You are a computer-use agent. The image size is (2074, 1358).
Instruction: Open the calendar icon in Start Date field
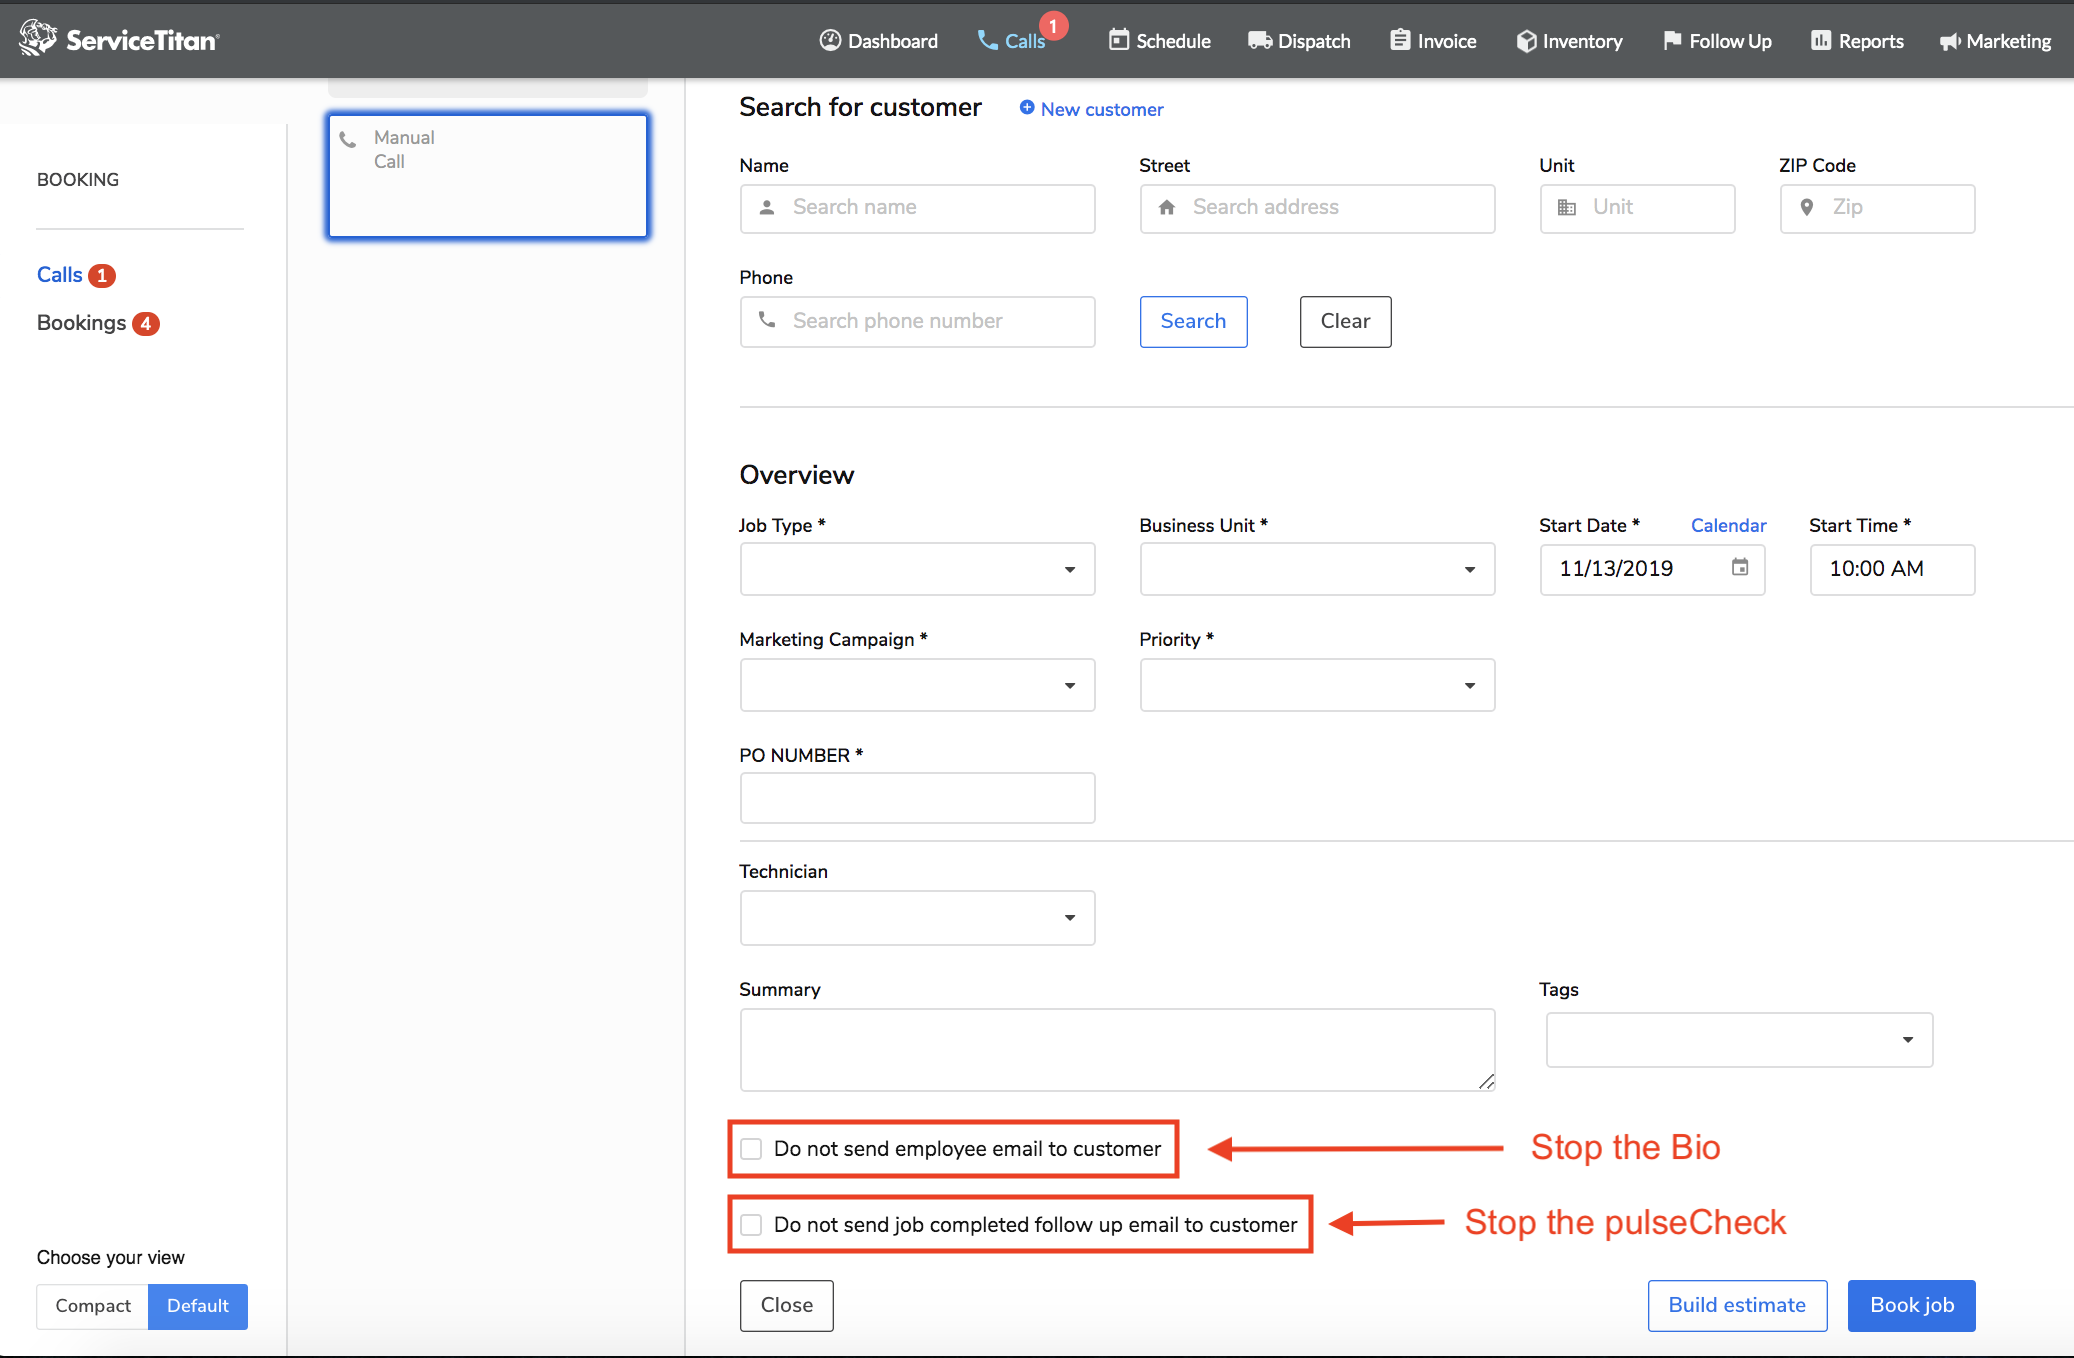(x=1740, y=567)
